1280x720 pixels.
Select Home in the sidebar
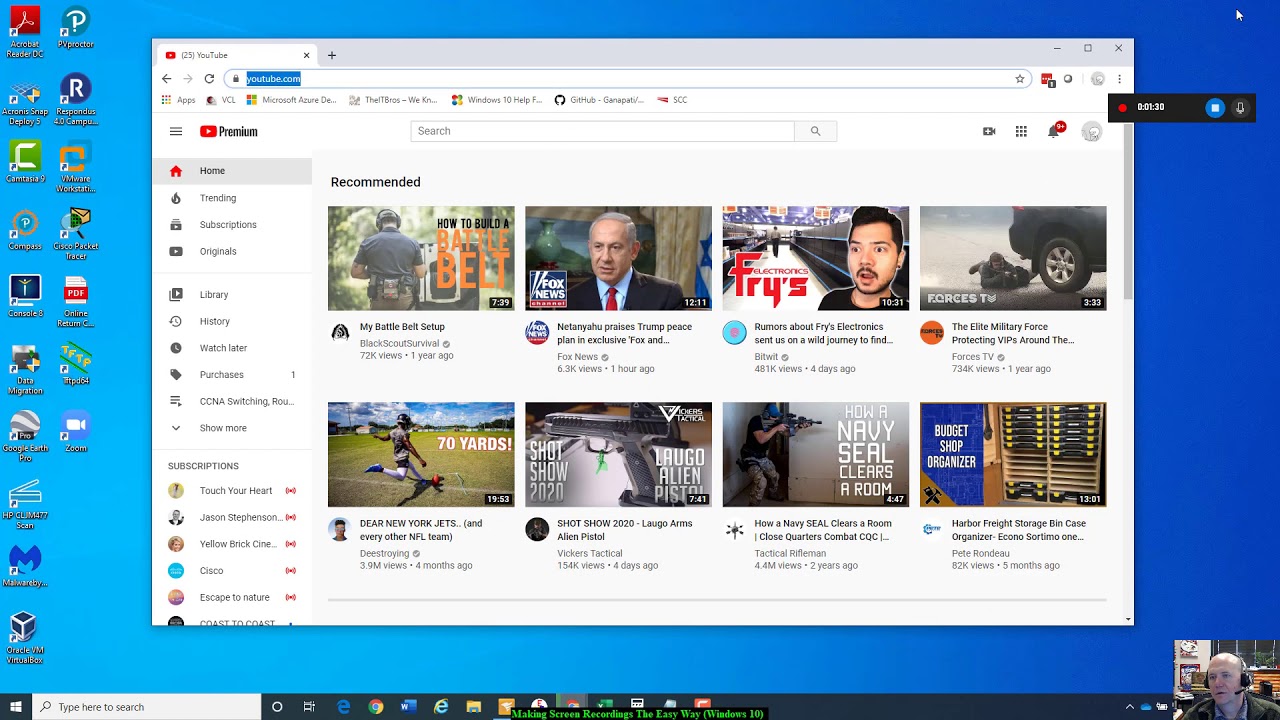coord(232,171)
